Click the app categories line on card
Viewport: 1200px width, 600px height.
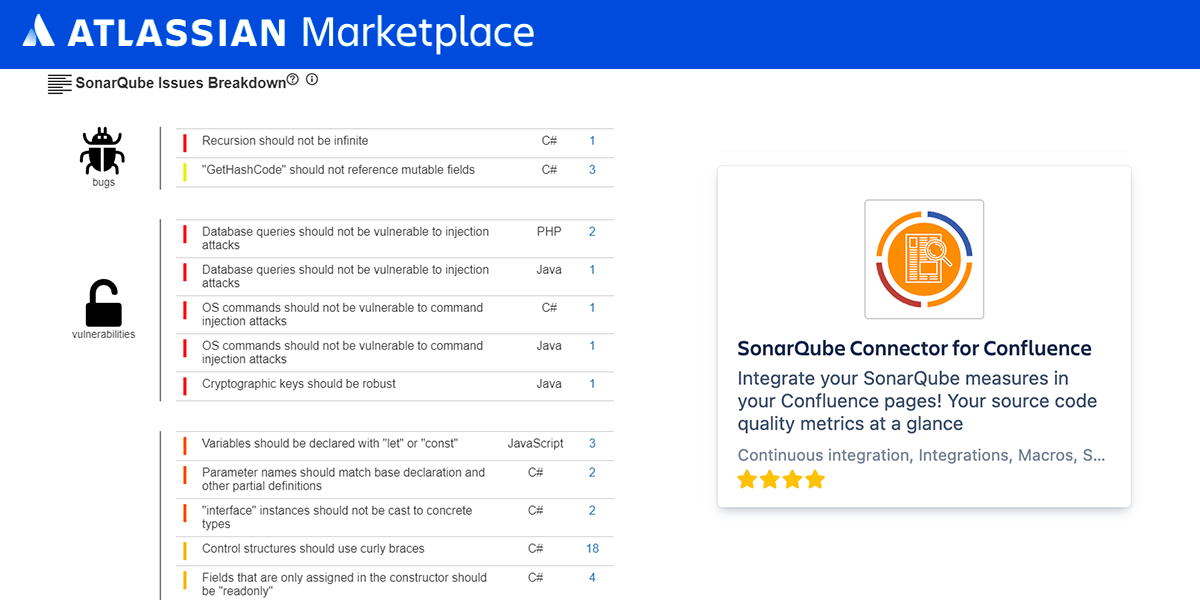921,455
